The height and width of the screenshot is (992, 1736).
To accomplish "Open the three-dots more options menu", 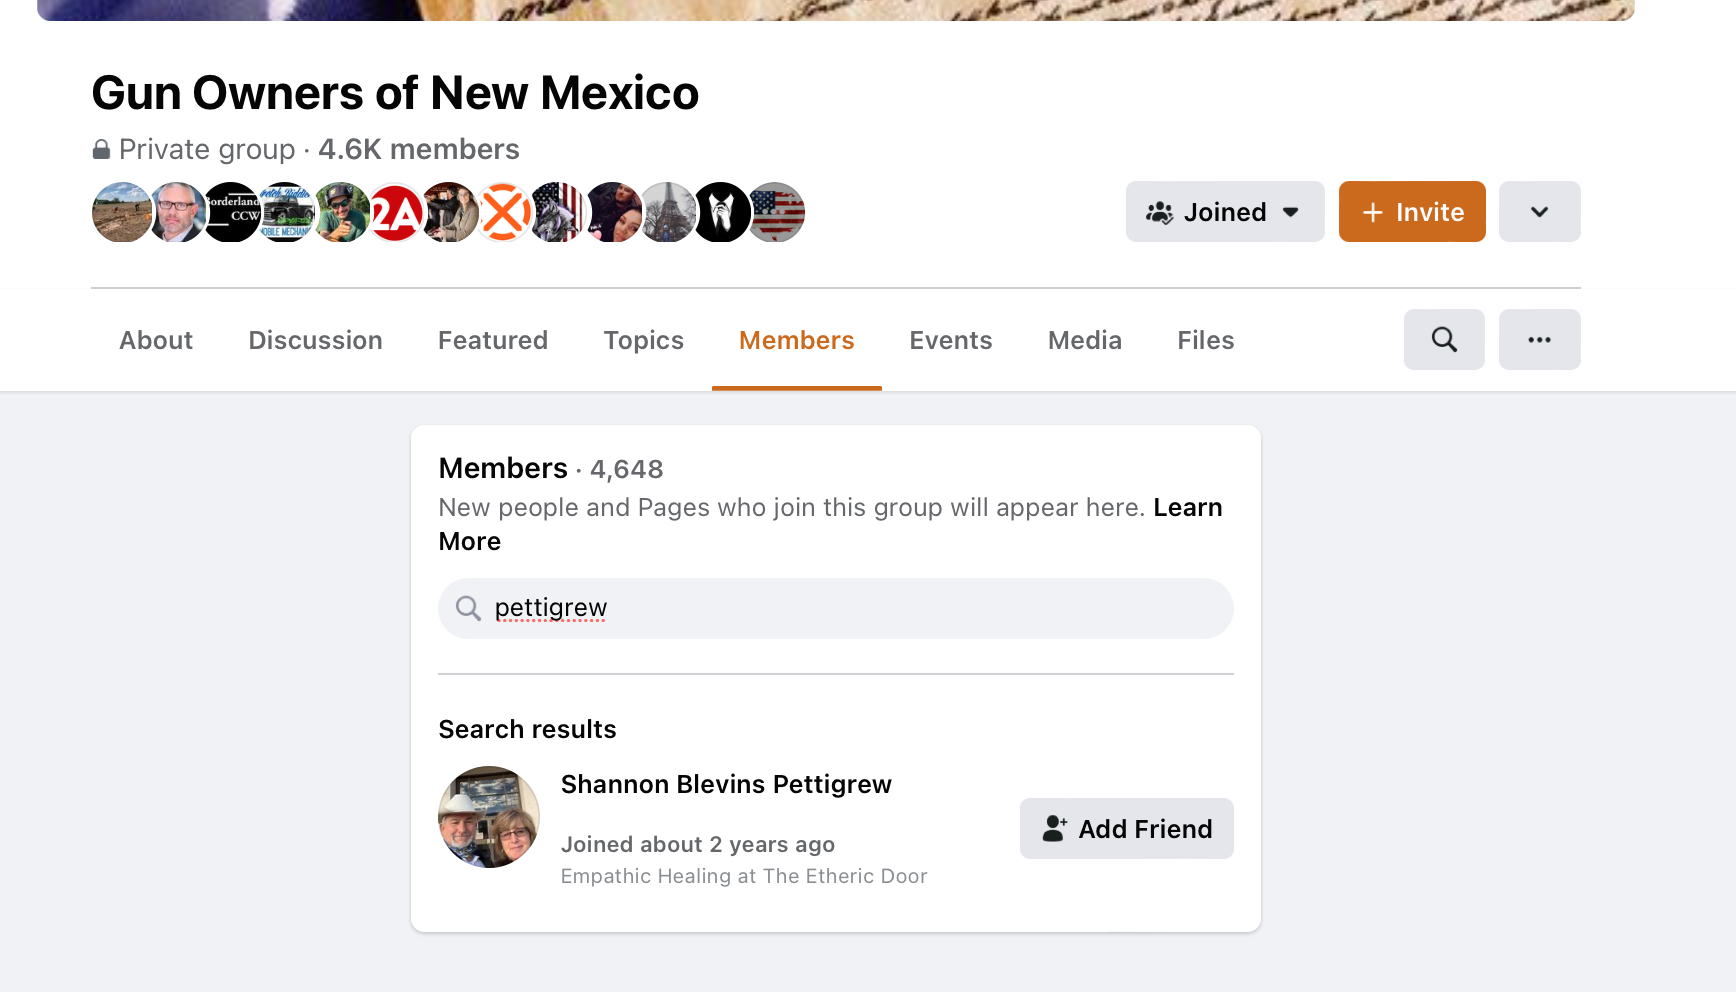I will click(x=1539, y=340).
